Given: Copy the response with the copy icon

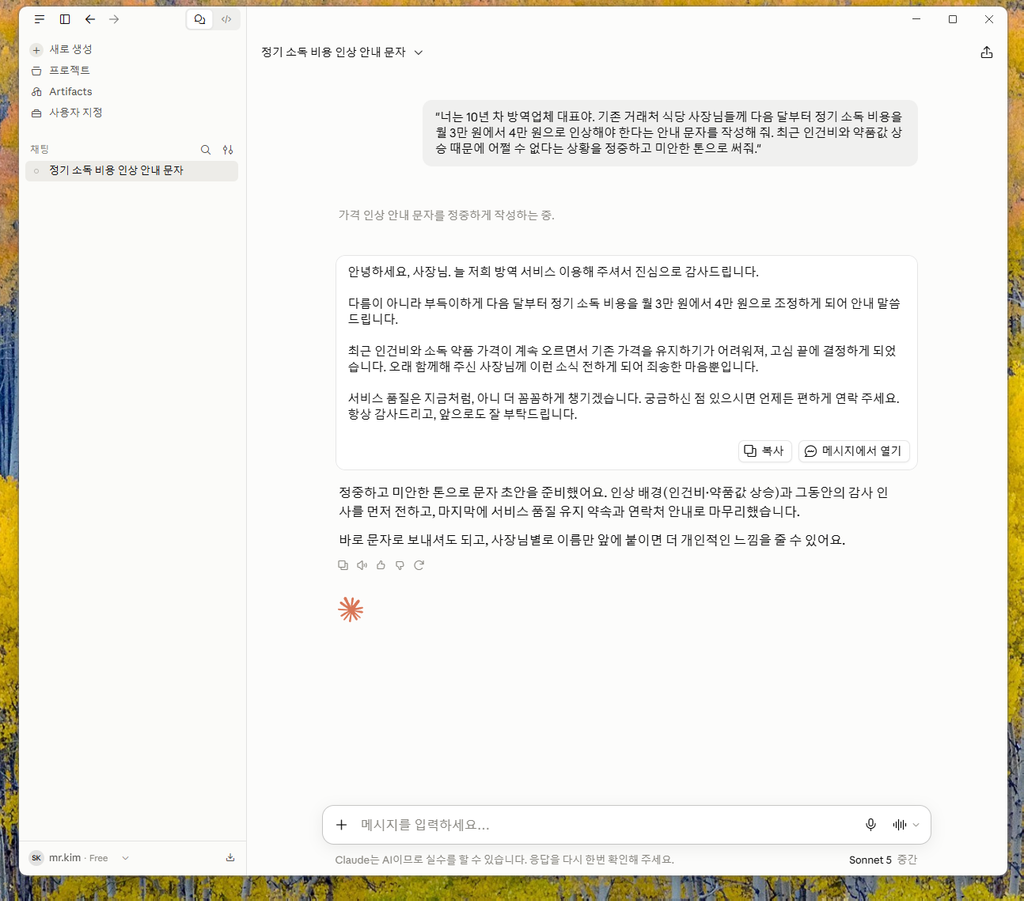Looking at the screenshot, I should 343,565.
